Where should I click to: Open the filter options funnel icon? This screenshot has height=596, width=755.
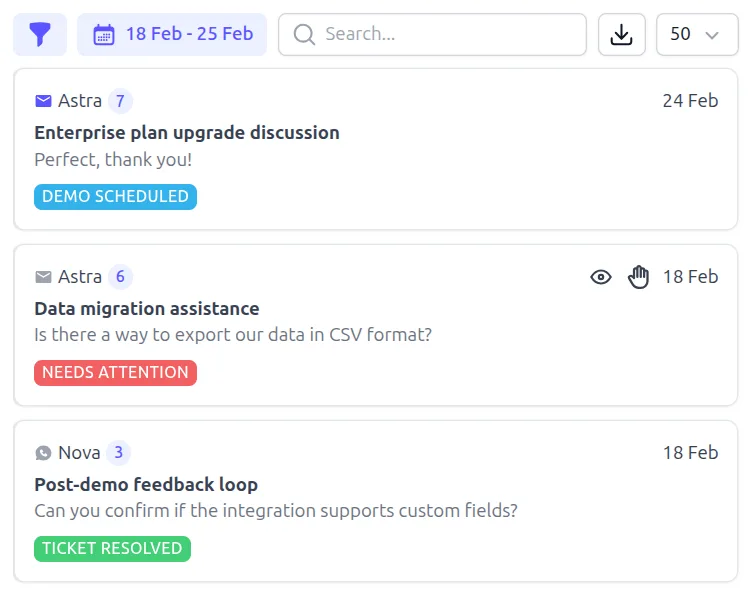[40, 35]
